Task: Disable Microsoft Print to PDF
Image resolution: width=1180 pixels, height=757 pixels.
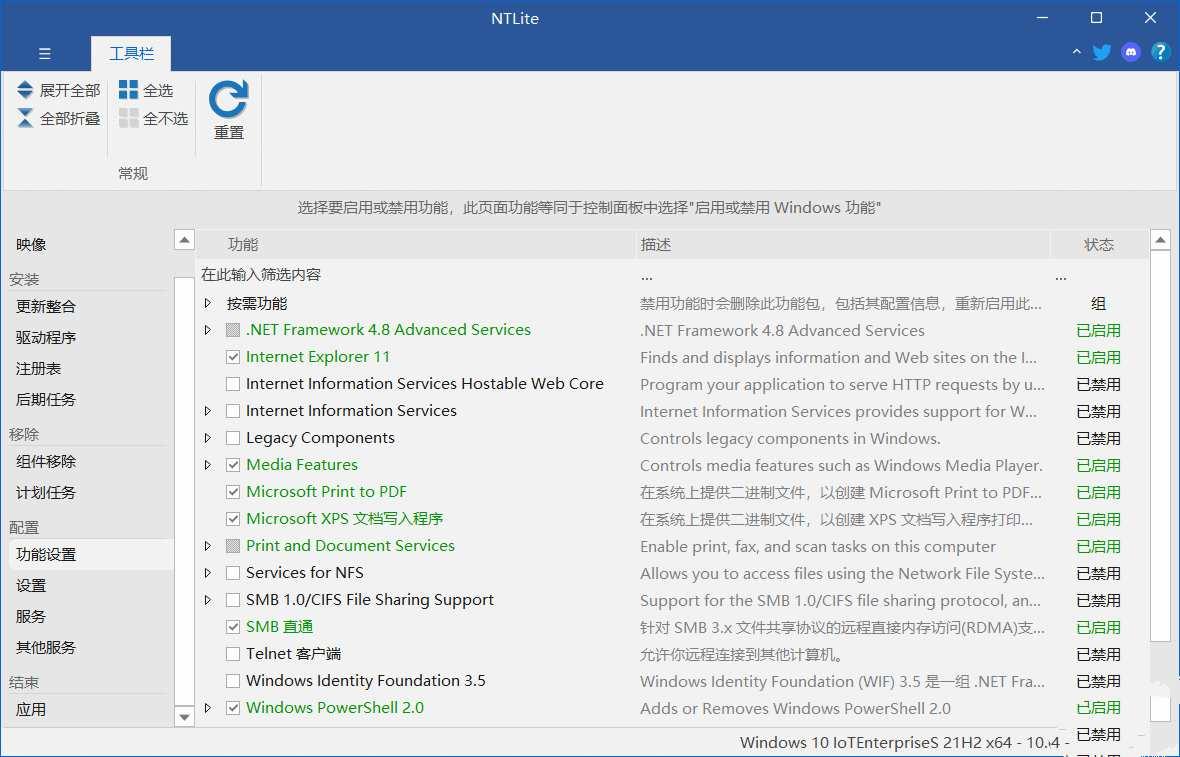Action: point(232,492)
